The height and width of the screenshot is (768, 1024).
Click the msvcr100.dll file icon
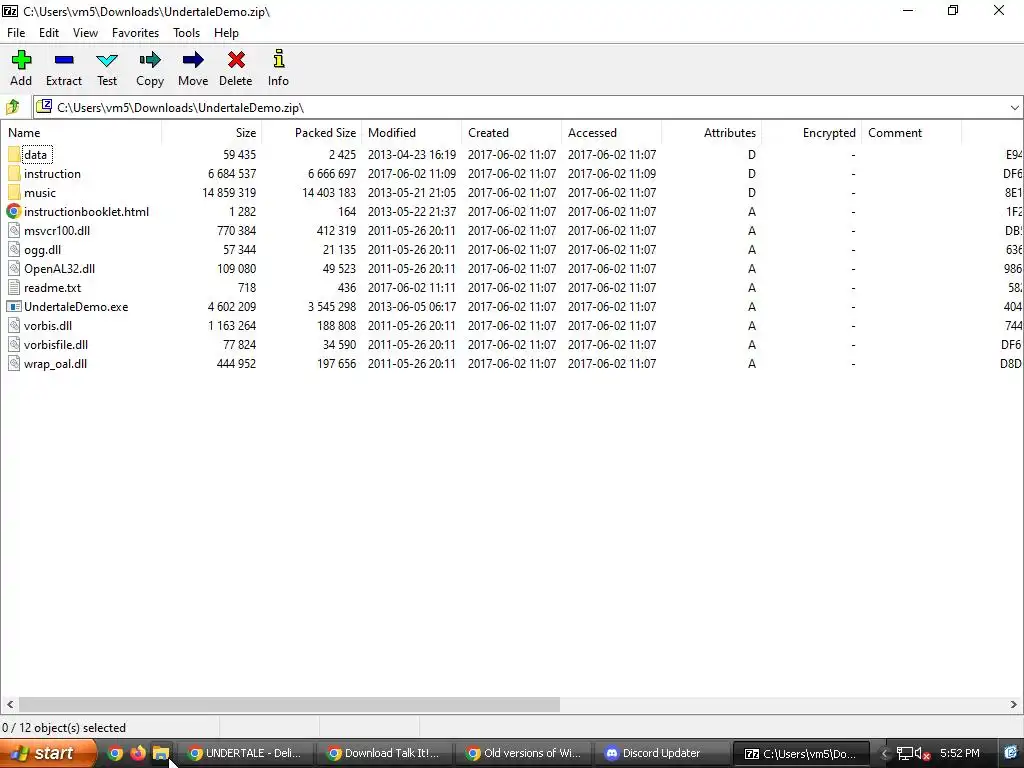tap(14, 231)
